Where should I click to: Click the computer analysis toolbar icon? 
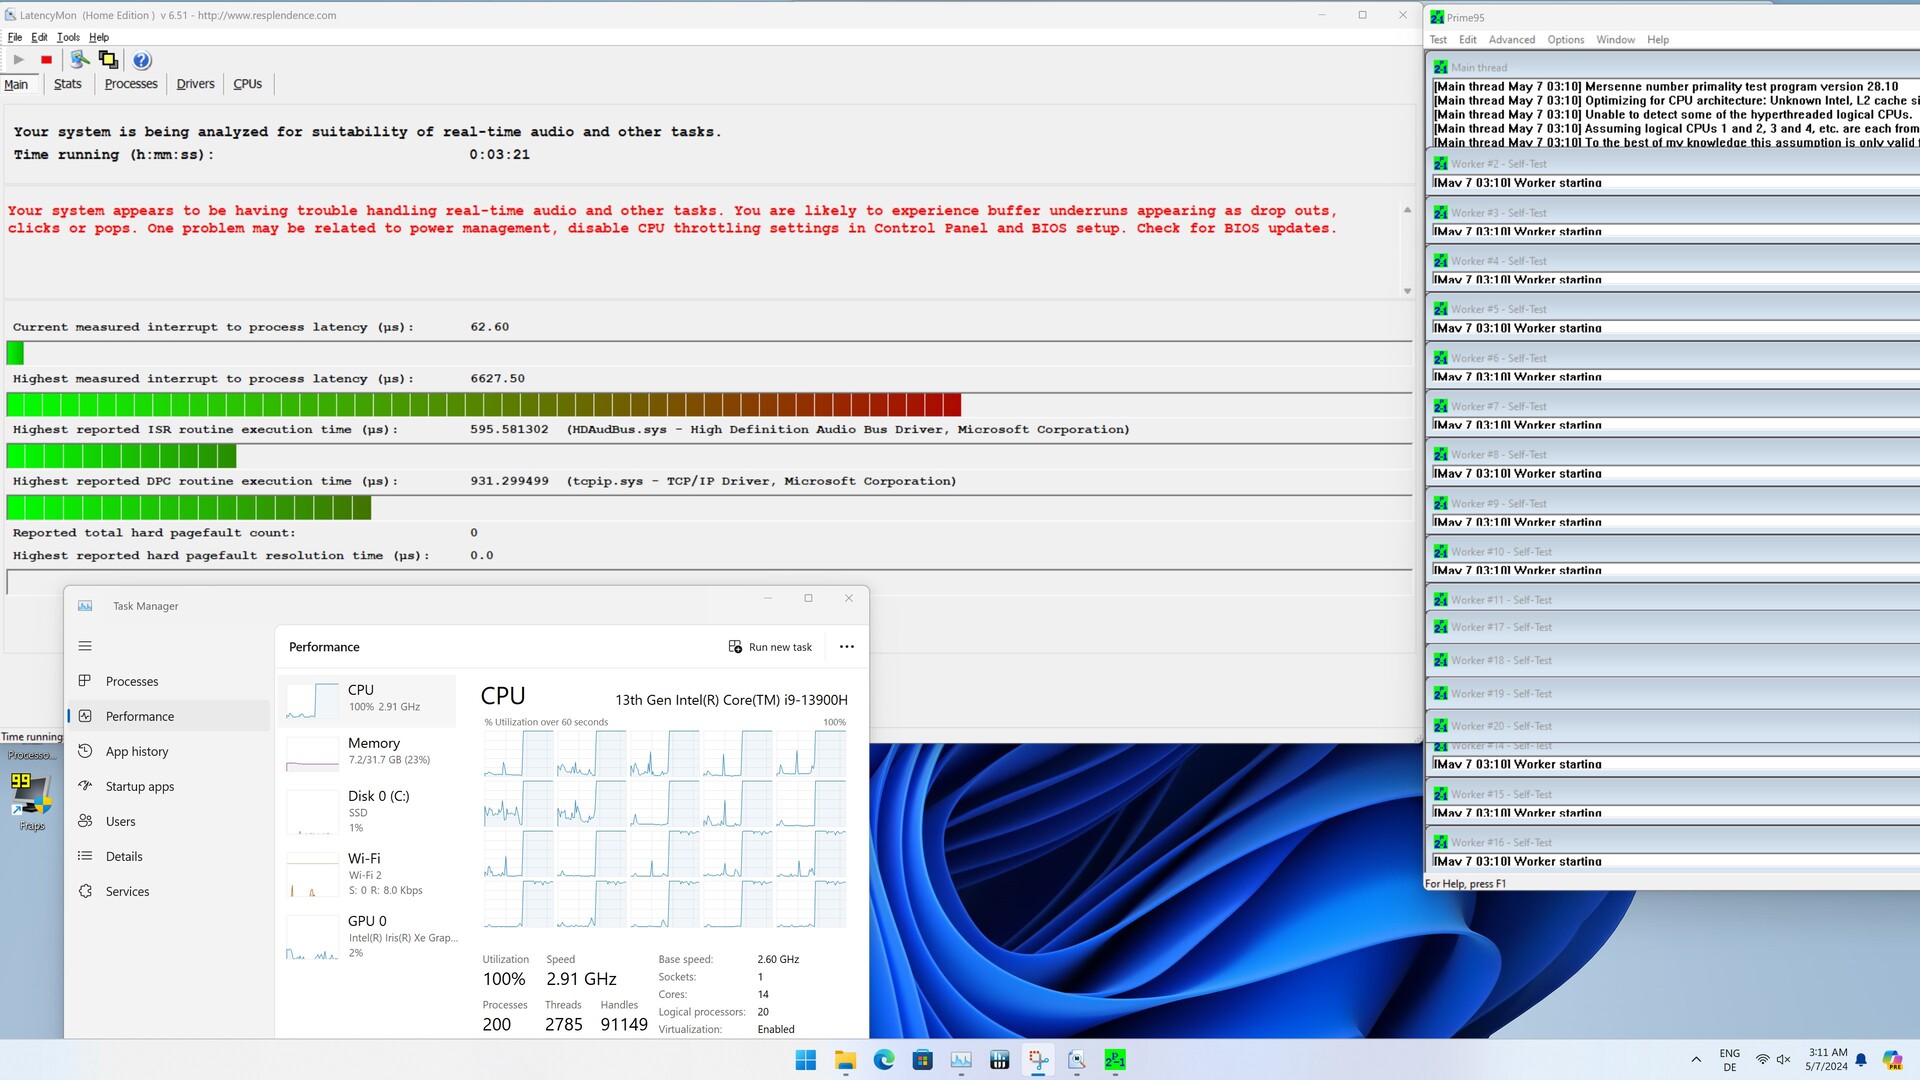79,60
